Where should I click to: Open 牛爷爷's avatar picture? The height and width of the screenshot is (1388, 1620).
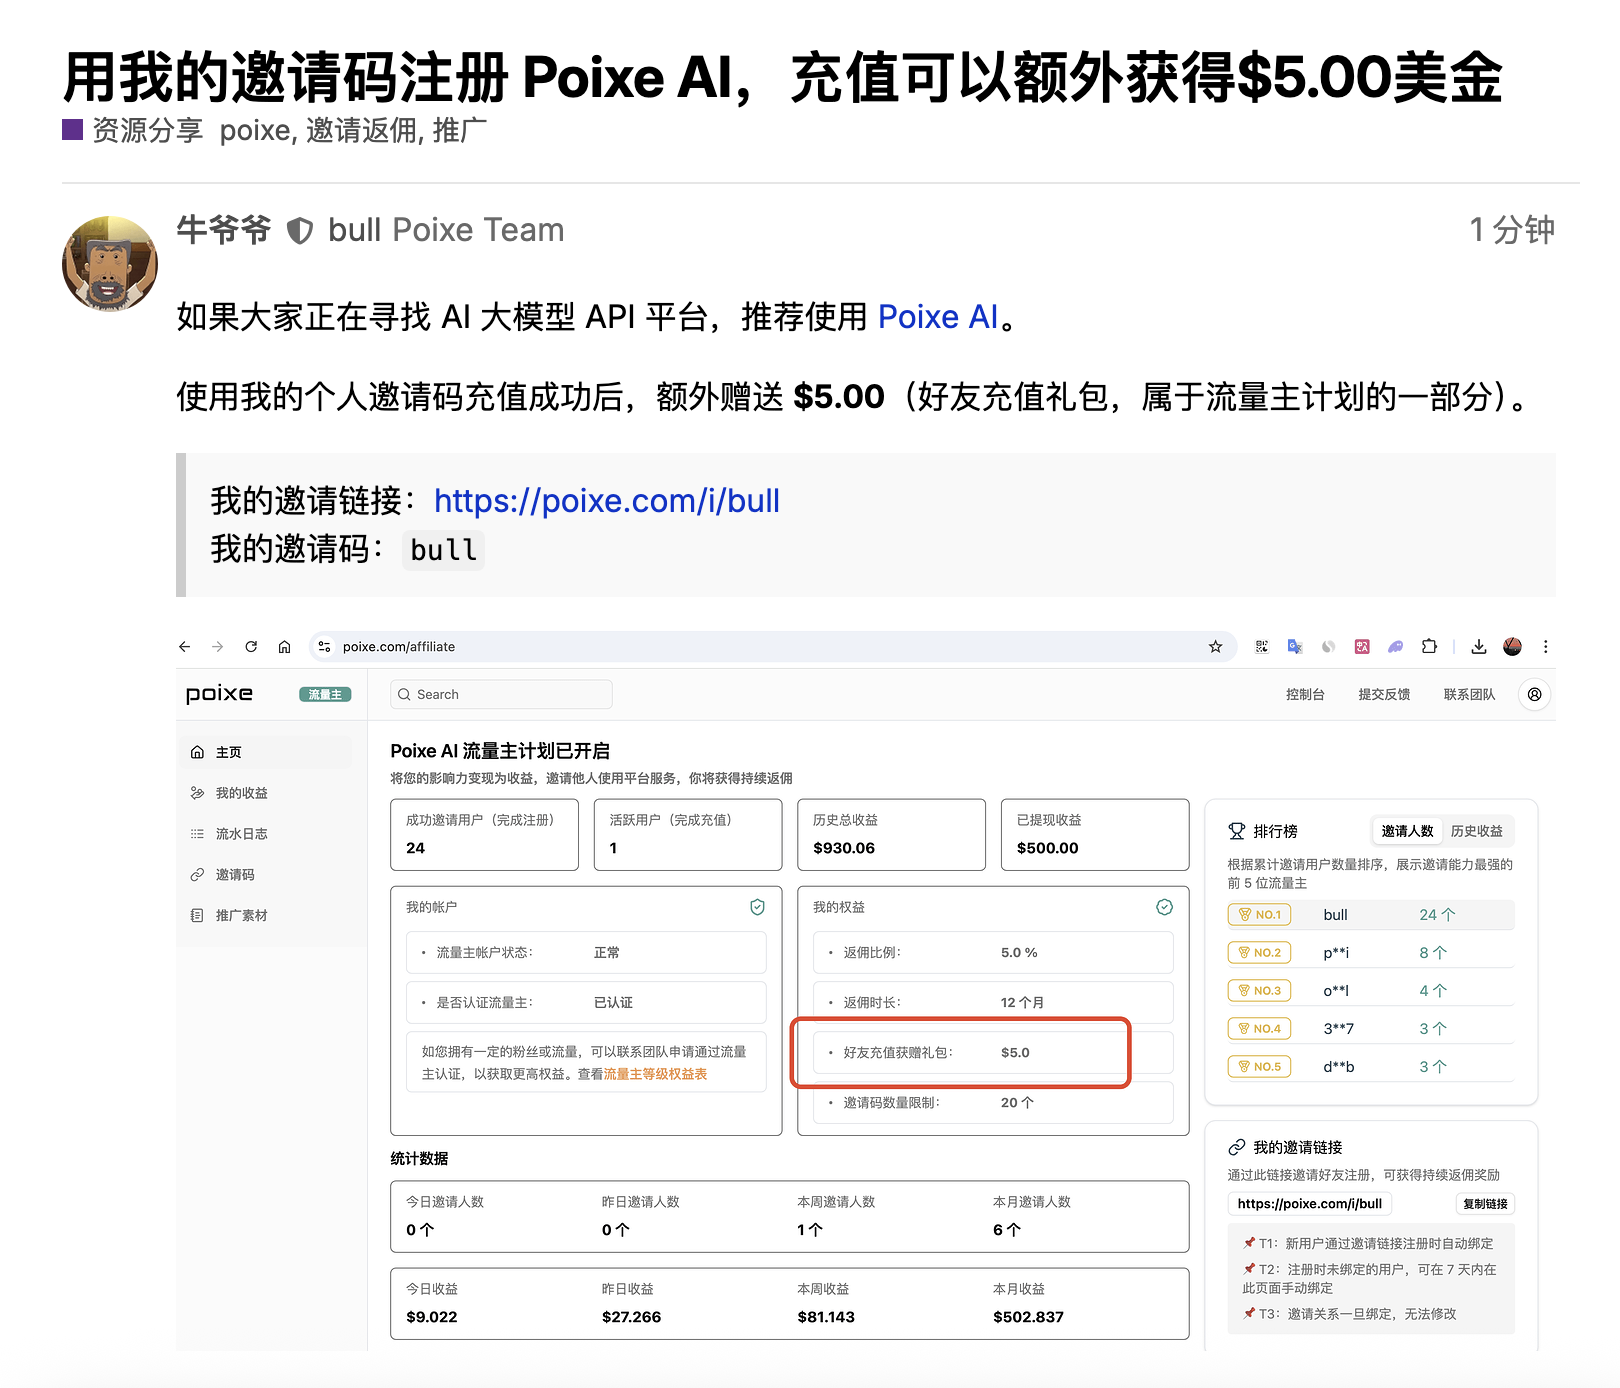point(110,263)
